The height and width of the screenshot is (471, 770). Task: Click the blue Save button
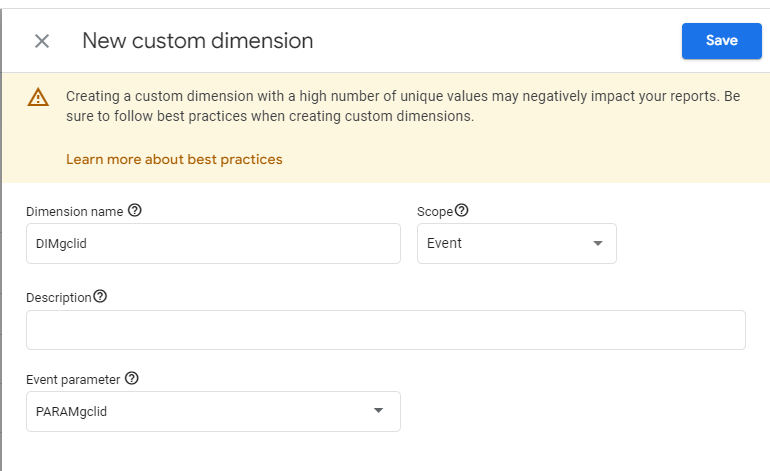(721, 41)
